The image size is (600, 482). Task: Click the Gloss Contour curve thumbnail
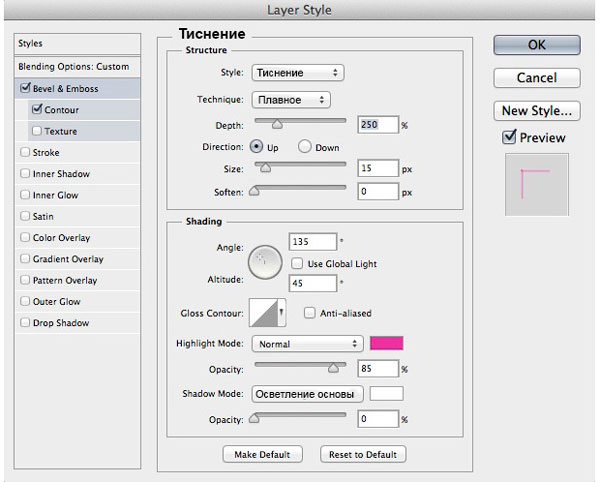click(263, 313)
